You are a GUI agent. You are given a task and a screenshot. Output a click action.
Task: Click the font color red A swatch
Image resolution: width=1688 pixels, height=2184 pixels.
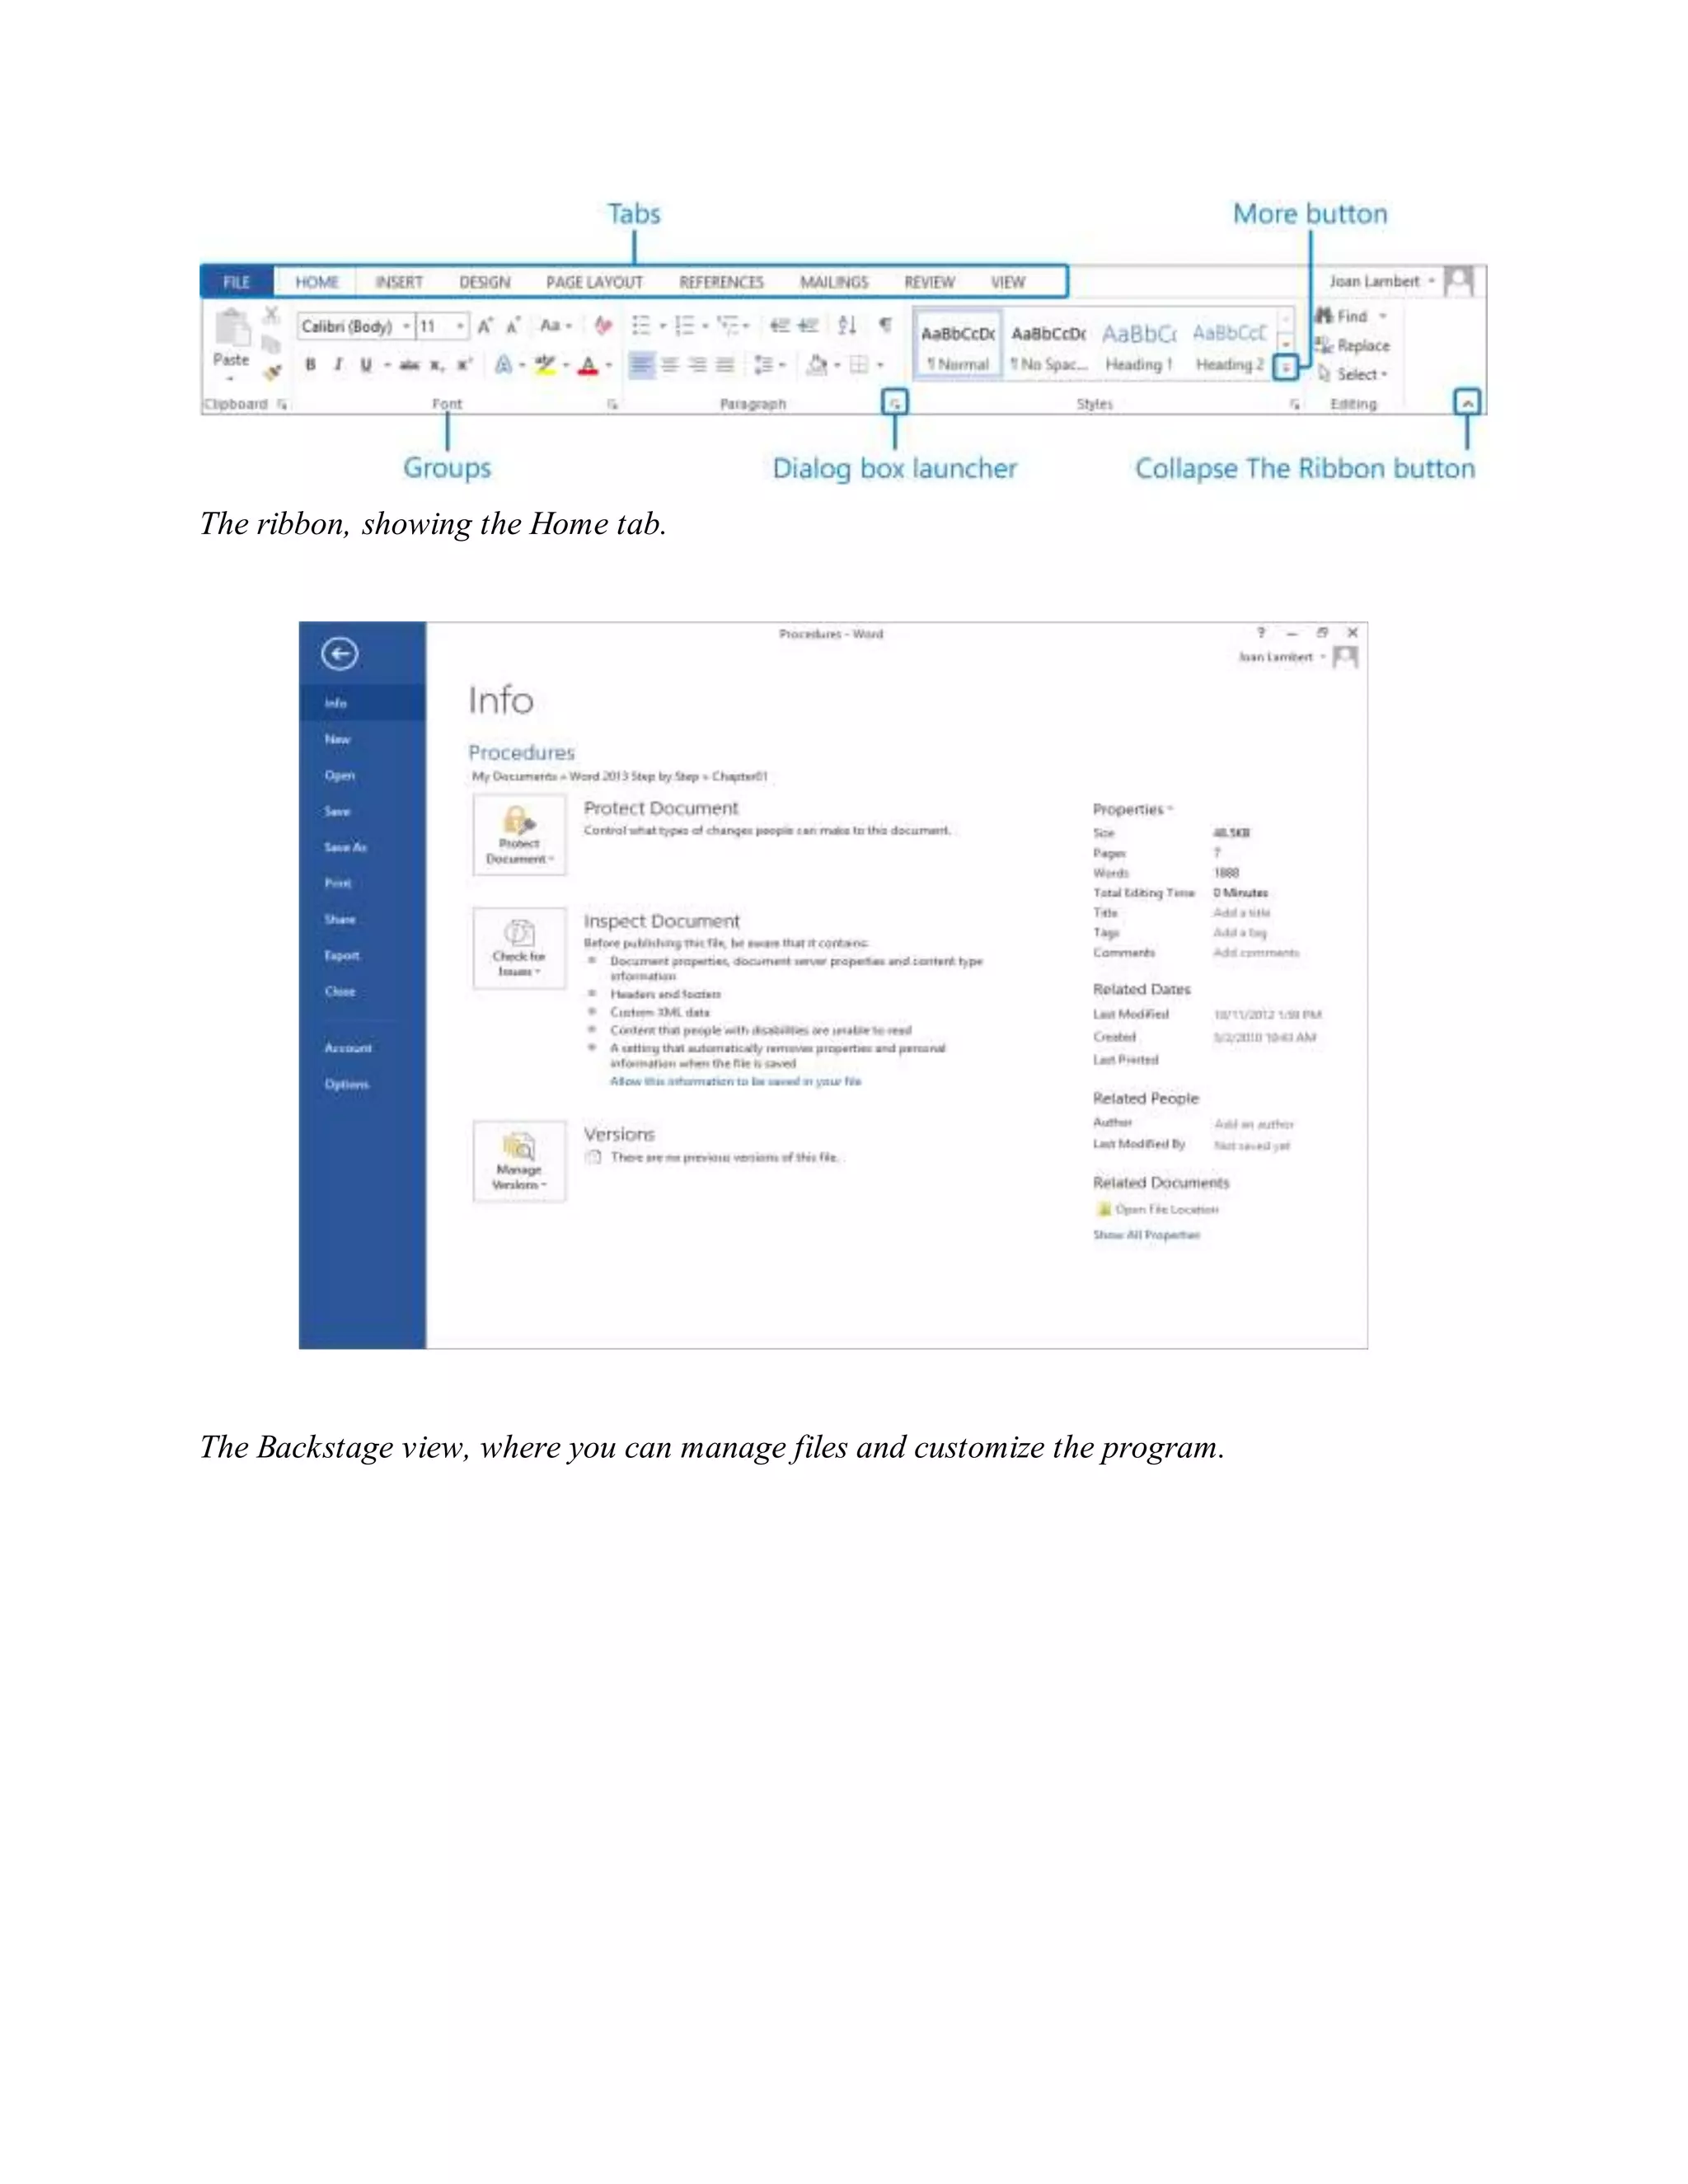588,365
